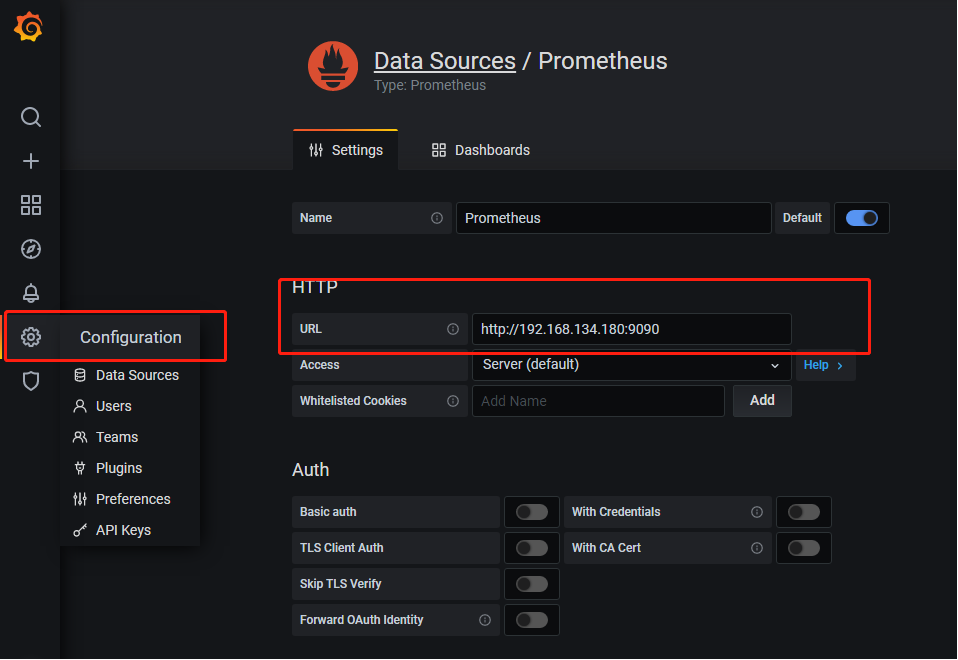958x660 pixels.
Task: Click the plus Create icon in sidebar
Action: click(x=31, y=161)
